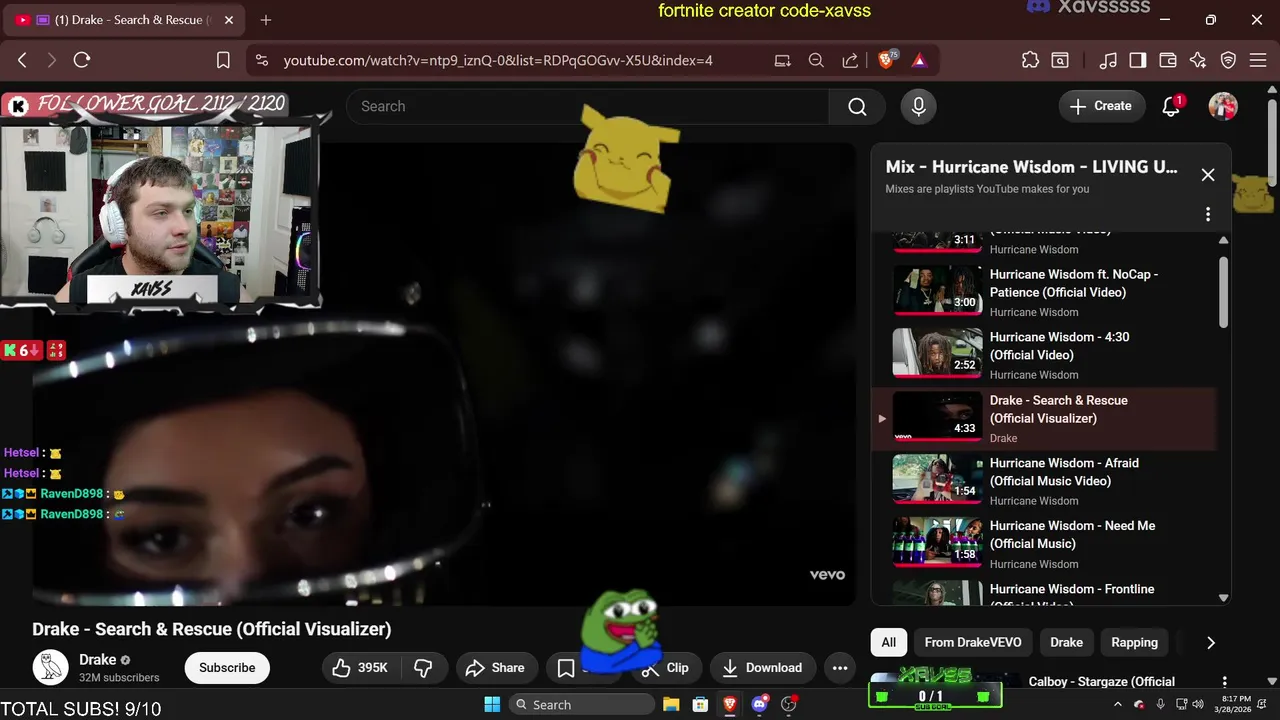This screenshot has width=1280, height=720.
Task: Open Microsoft Store from the taskbar
Action: click(701, 704)
